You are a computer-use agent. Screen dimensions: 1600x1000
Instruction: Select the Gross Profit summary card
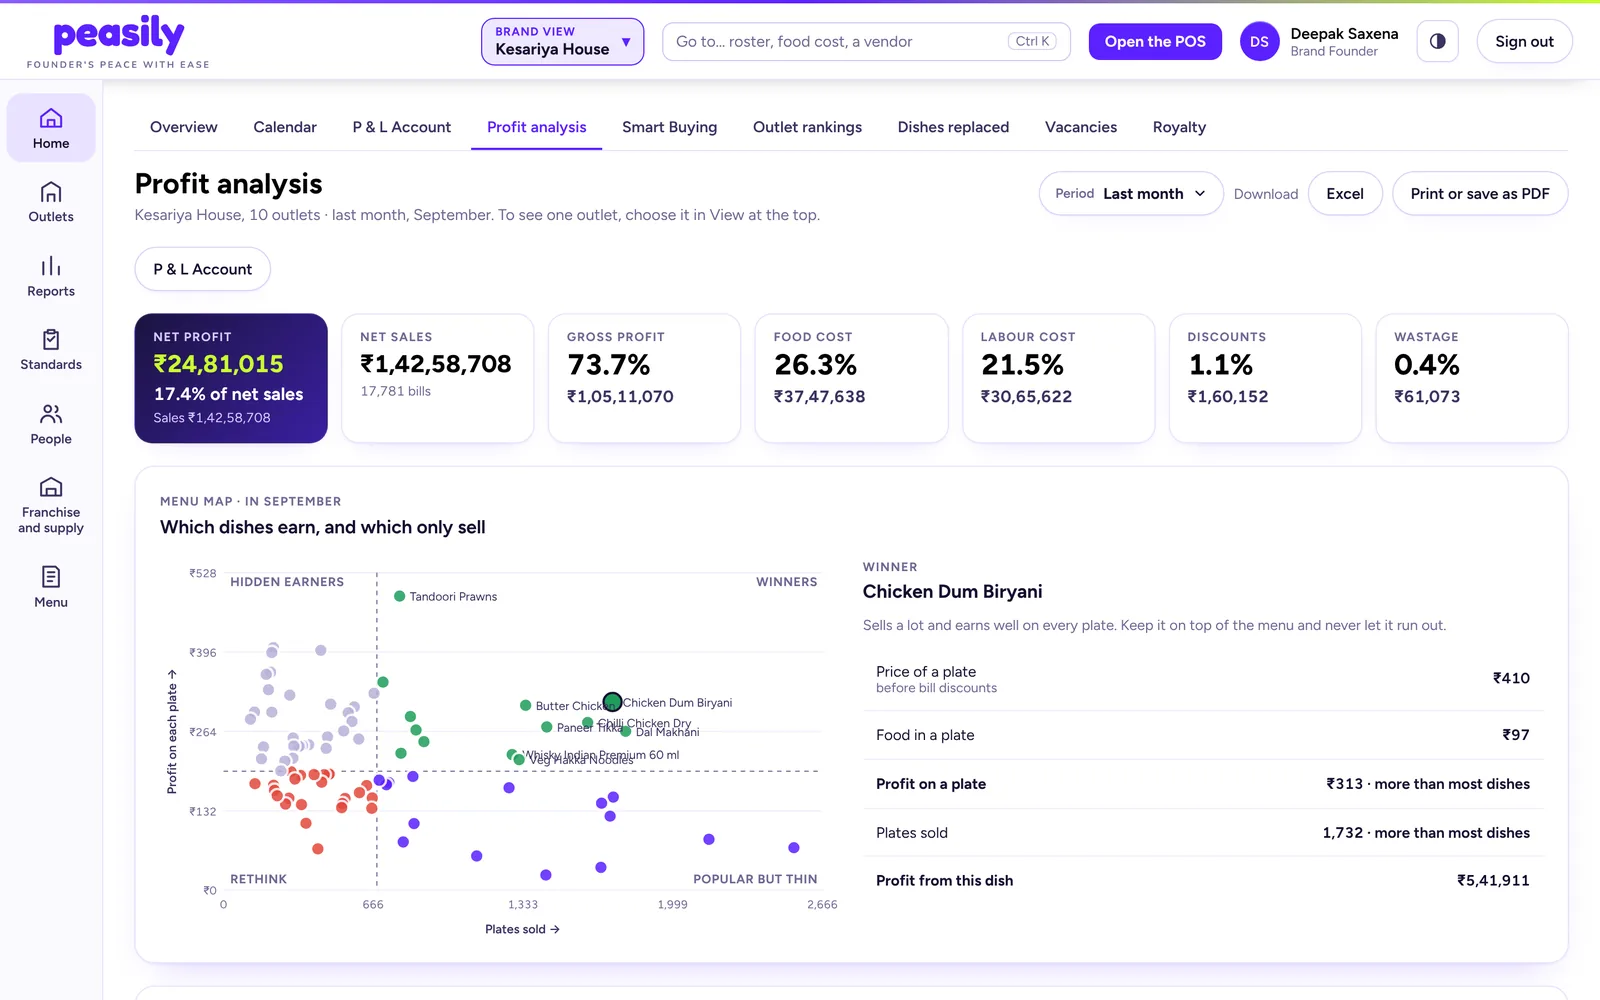click(x=645, y=378)
